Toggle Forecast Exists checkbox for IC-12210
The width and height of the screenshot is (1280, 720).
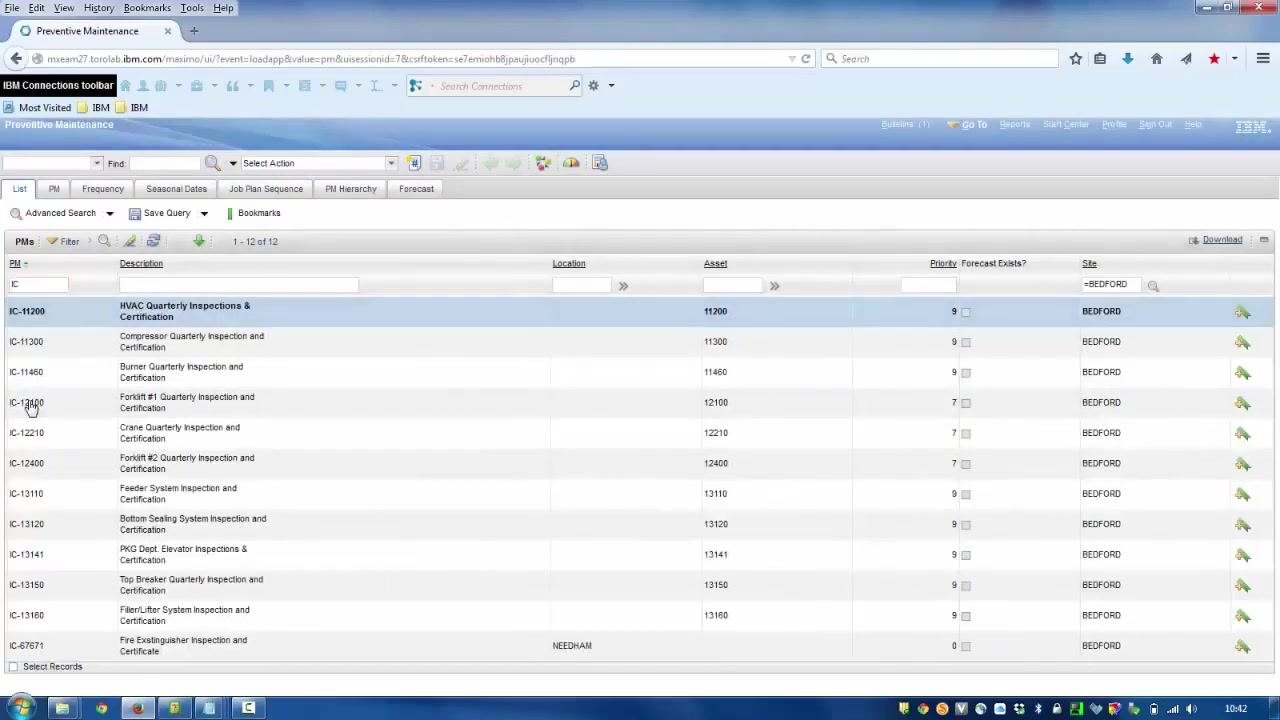[x=965, y=433]
